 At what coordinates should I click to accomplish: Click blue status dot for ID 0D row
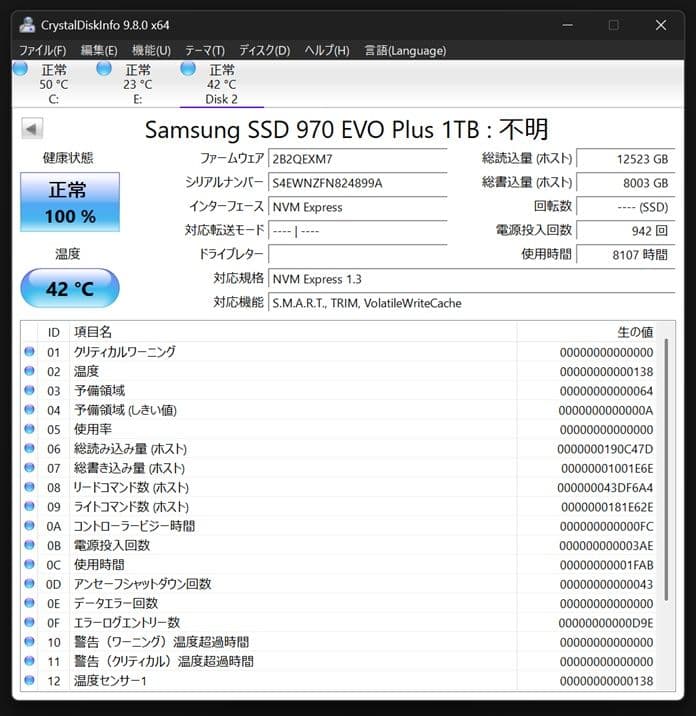(29, 584)
